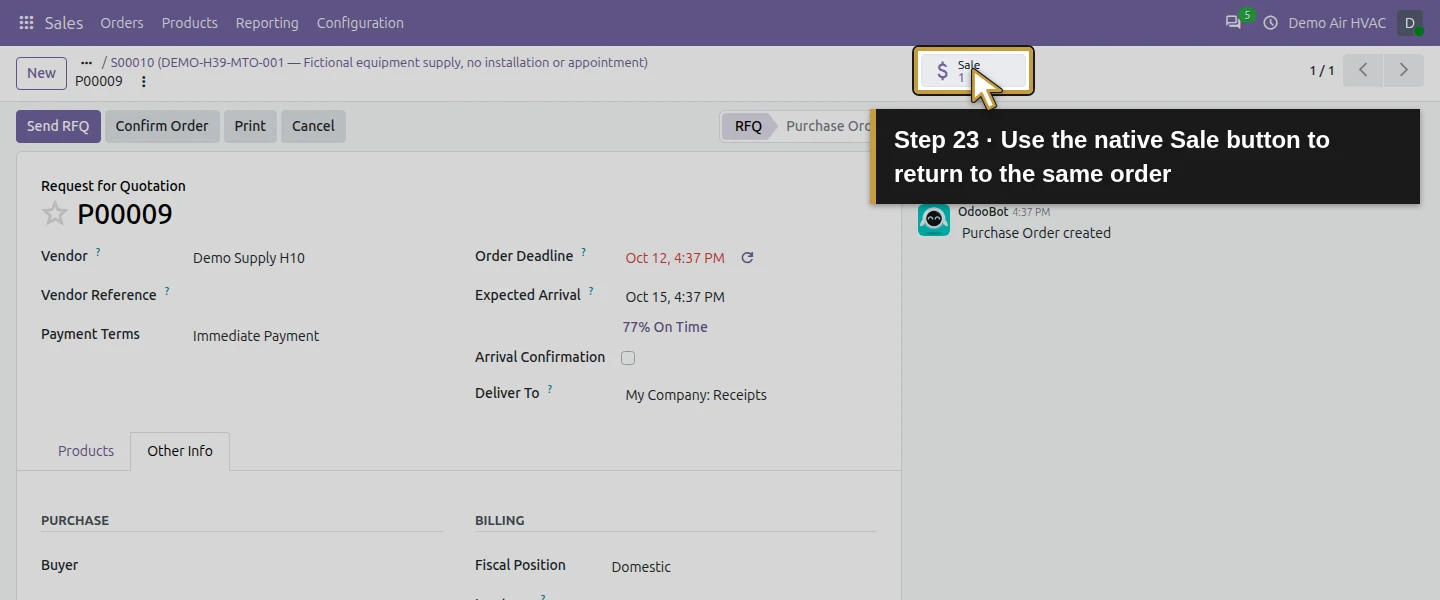Open the activities clock icon
The height and width of the screenshot is (600, 1440).
pyautogui.click(x=1270, y=22)
